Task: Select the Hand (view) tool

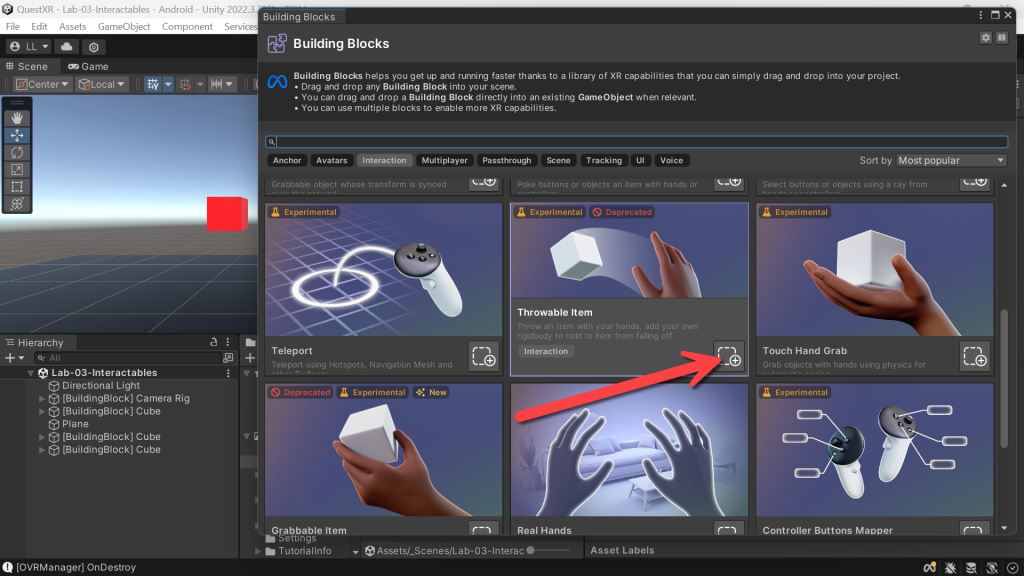Action: 17,118
